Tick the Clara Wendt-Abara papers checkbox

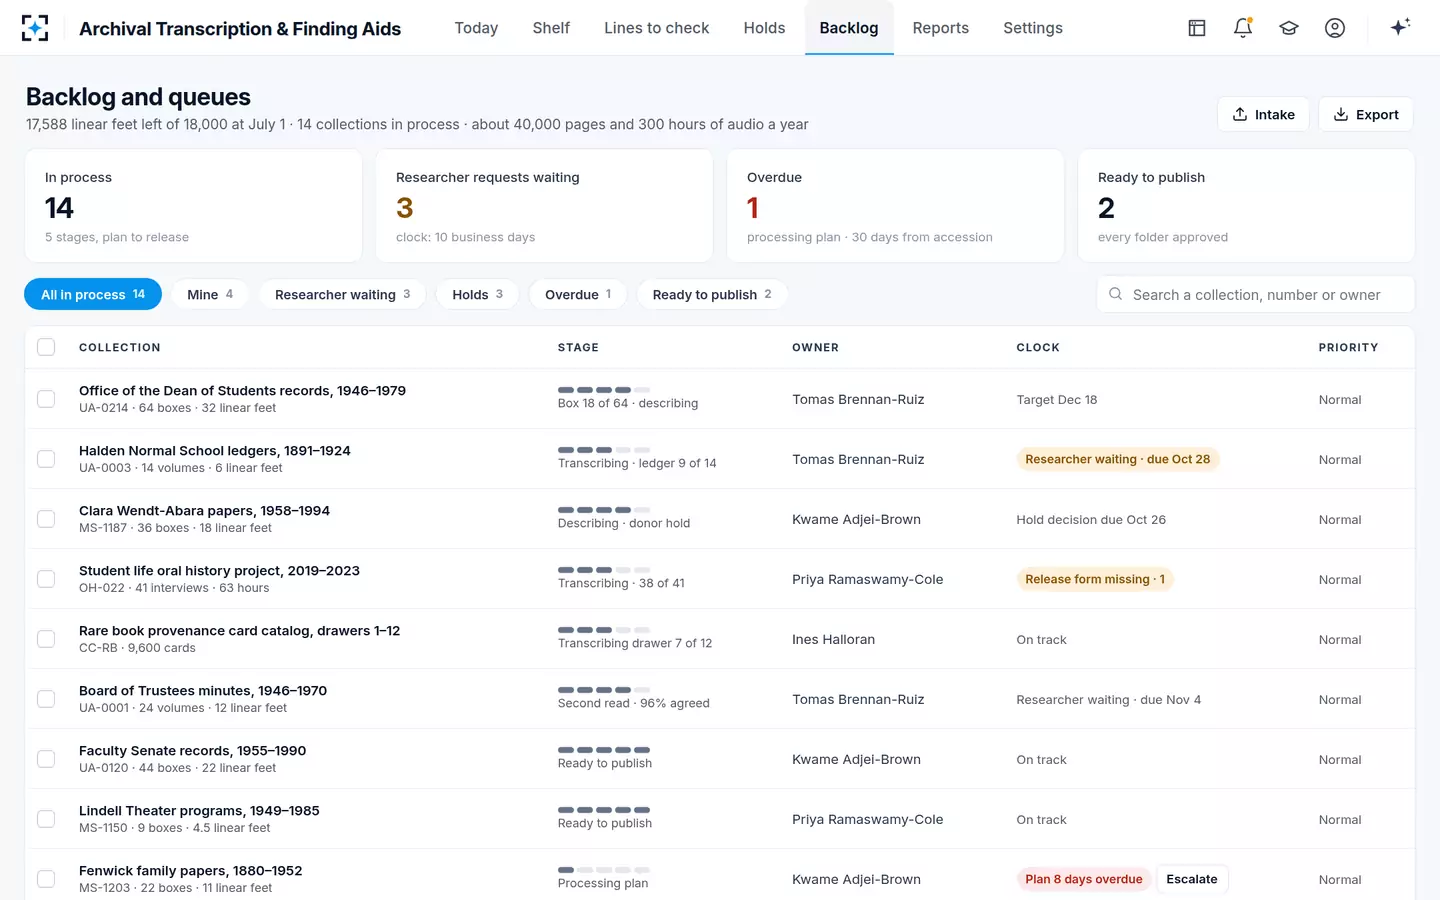46,519
